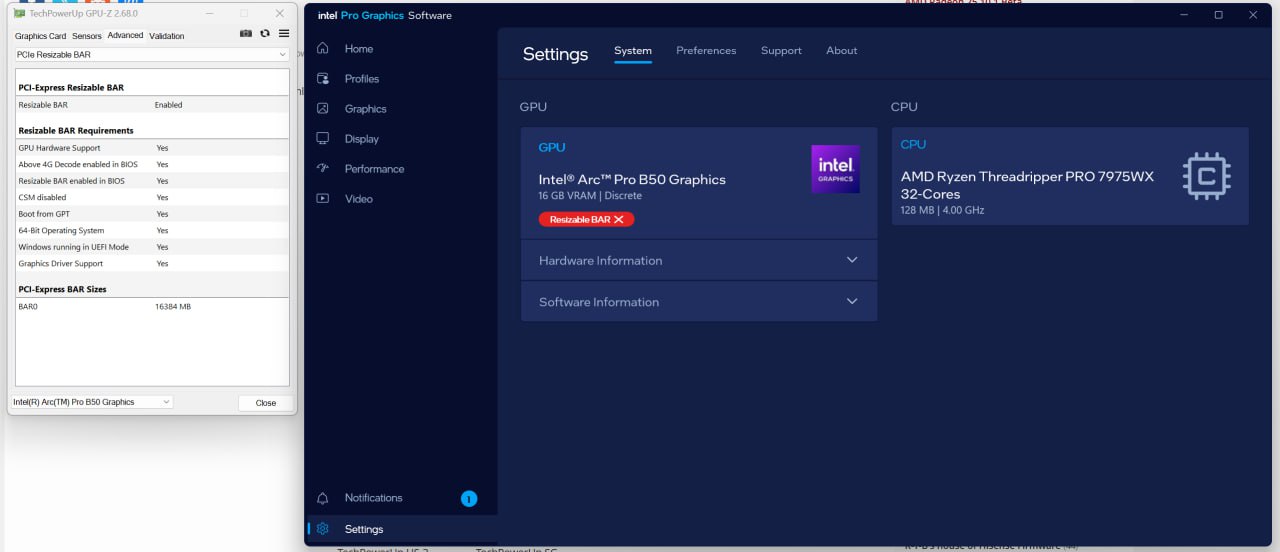1280x552 pixels.
Task: Switch to the Preferences tab
Action: click(x=706, y=51)
